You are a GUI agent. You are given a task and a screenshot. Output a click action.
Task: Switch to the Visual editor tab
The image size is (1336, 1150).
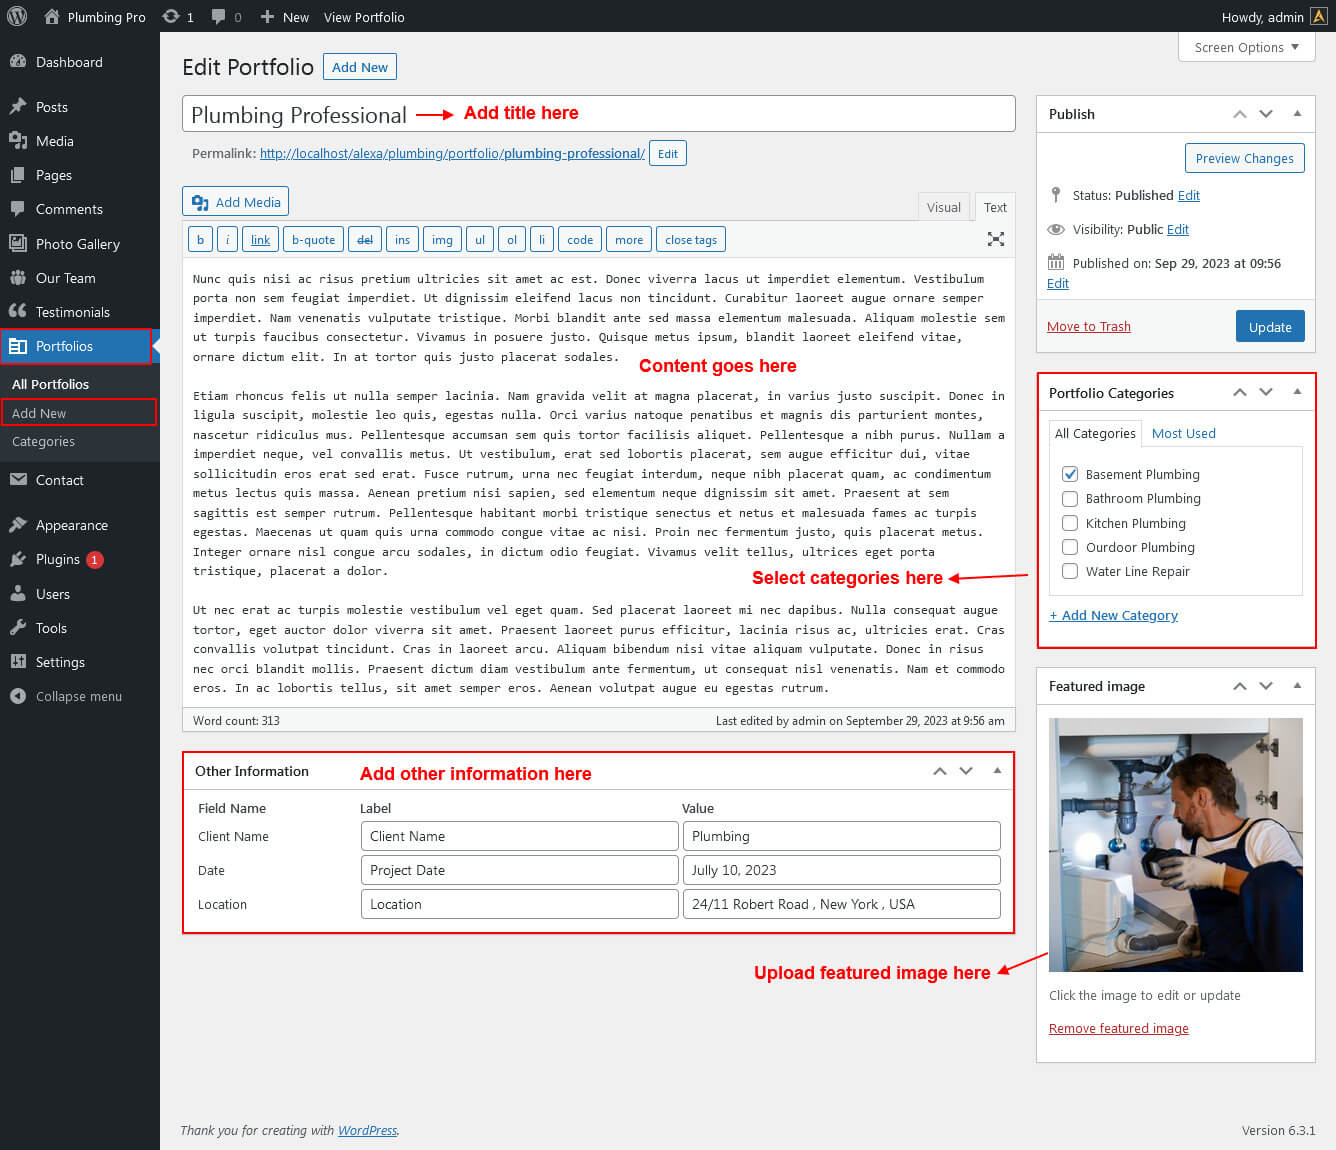point(943,207)
